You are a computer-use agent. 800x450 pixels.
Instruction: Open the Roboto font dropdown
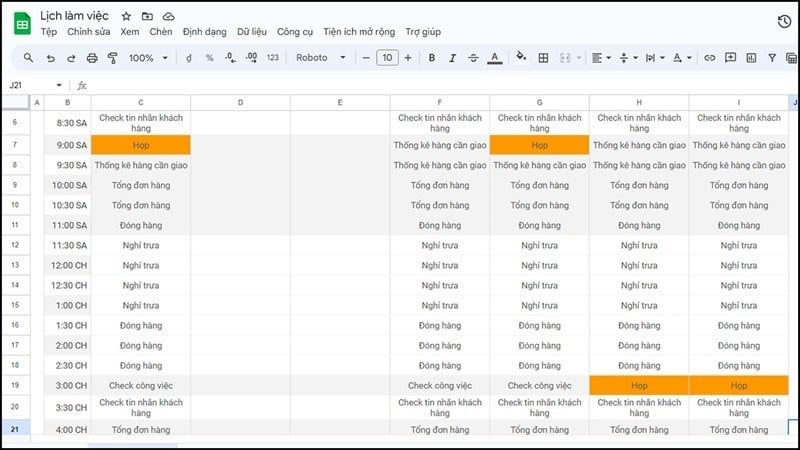[320, 58]
